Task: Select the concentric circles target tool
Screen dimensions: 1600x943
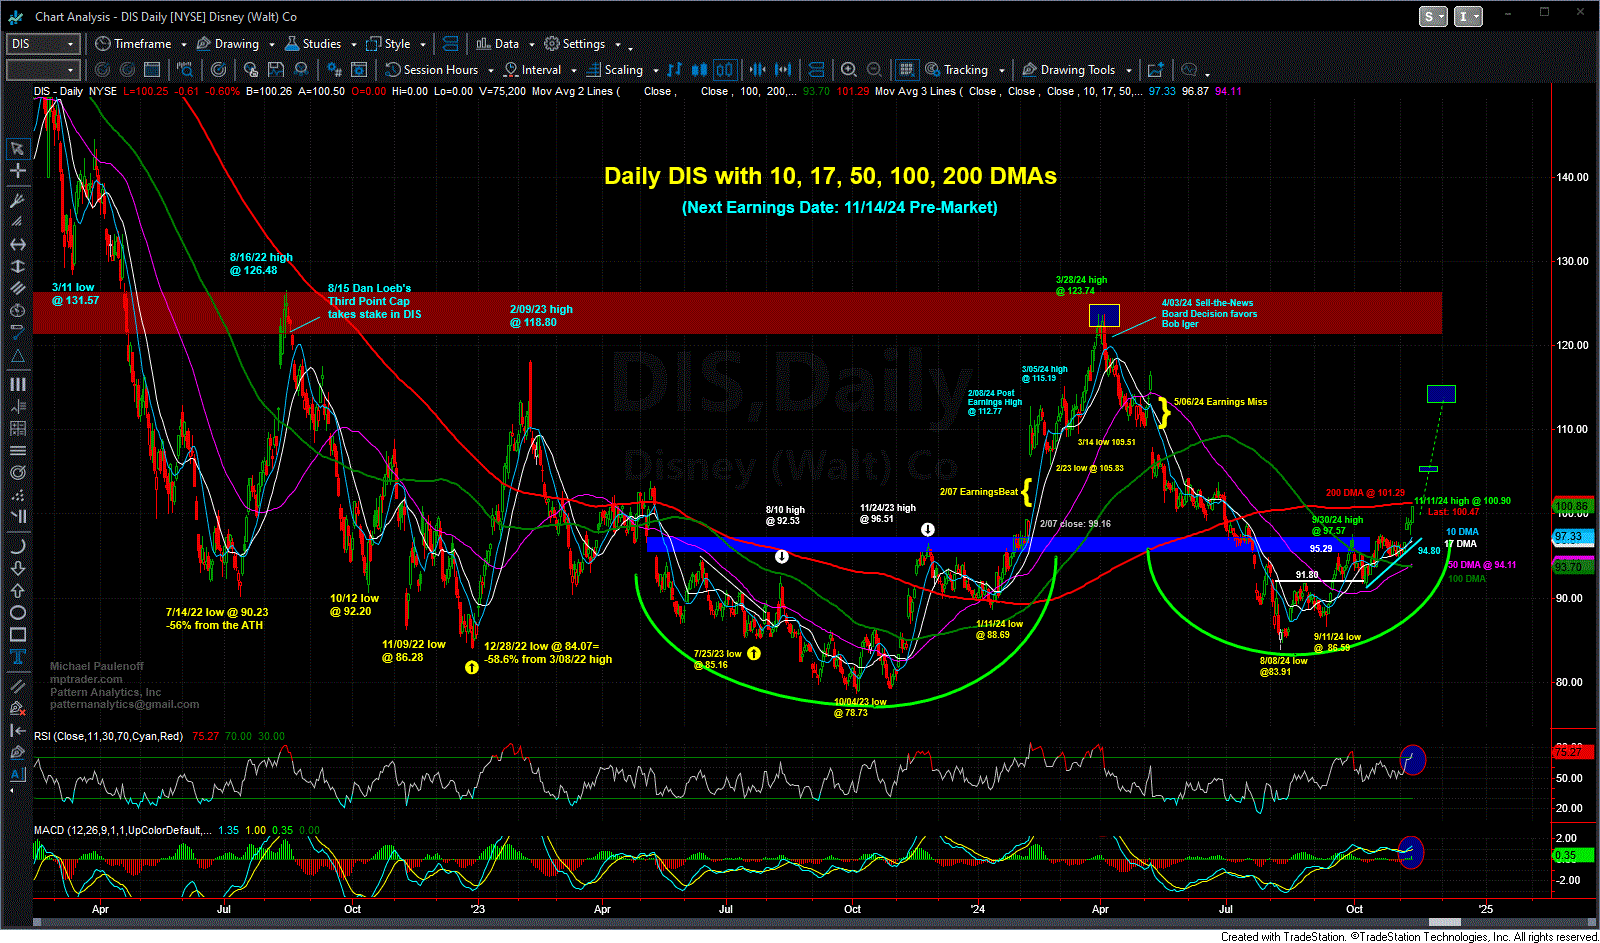Action: click(17, 472)
